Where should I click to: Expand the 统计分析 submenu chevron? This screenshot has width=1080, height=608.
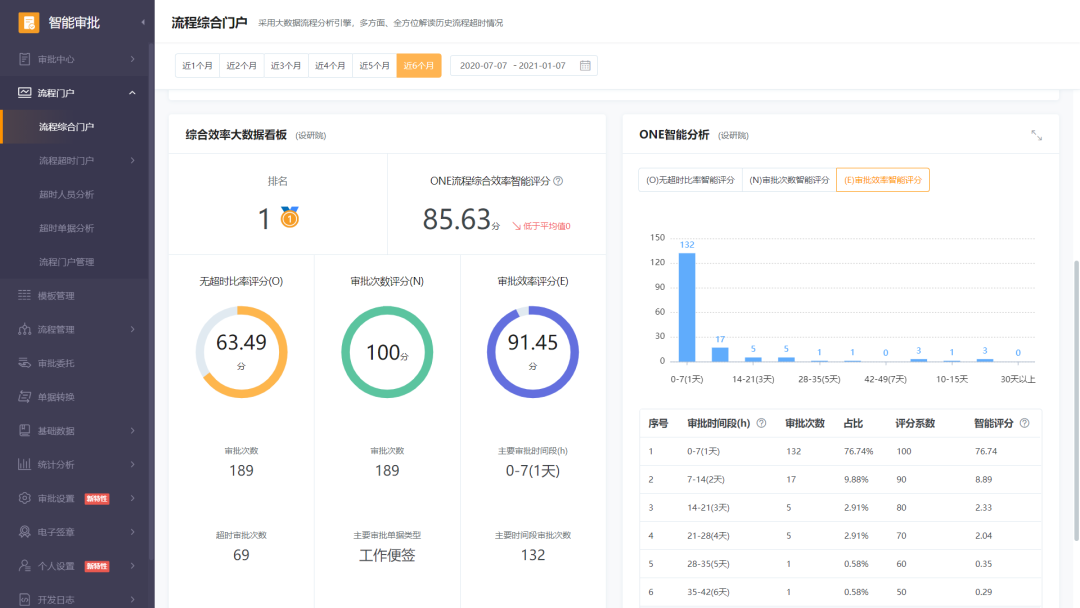coord(132,464)
